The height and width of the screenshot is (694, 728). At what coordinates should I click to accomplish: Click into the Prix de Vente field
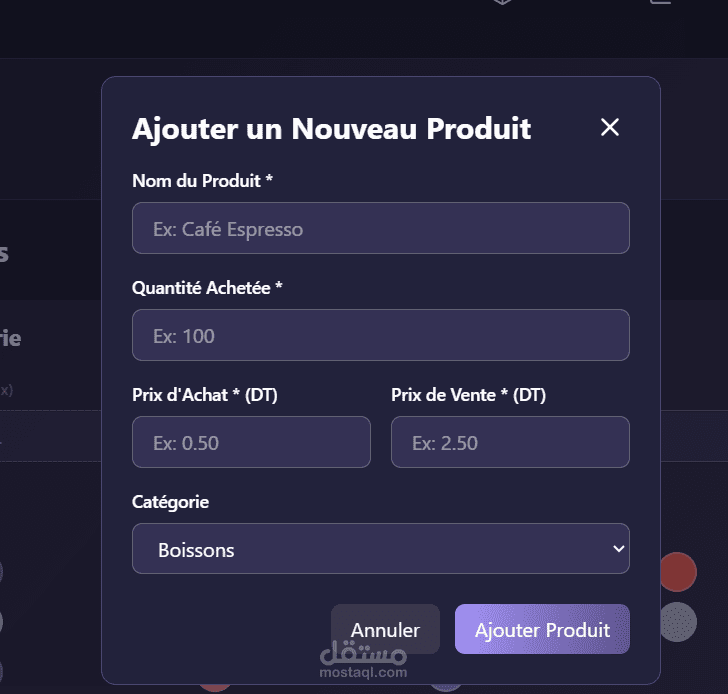click(x=510, y=442)
